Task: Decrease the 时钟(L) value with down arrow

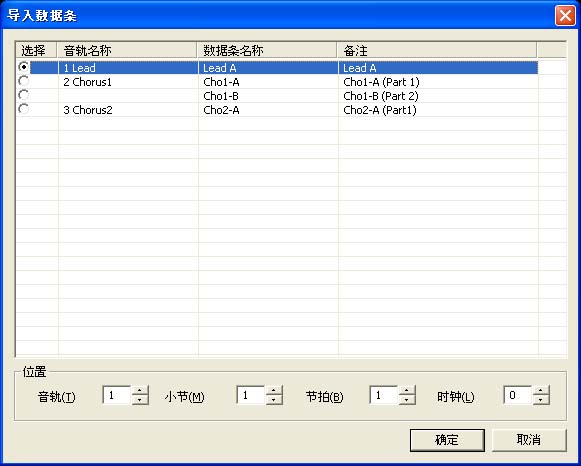Action: pos(541,400)
